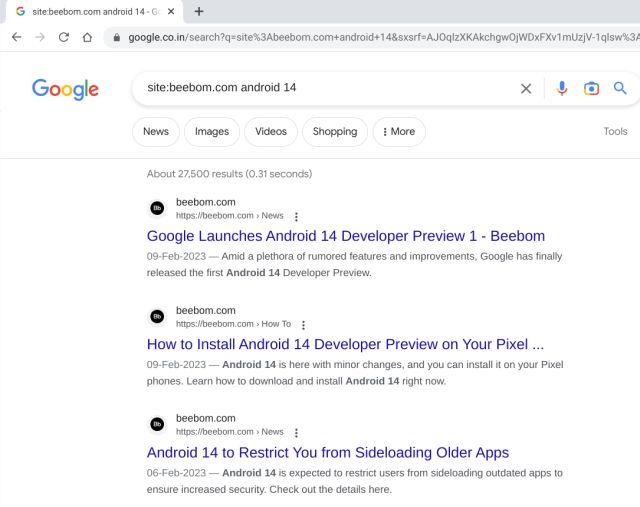Submit search with the magnifying glass icon
This screenshot has height=507, width=640.
[x=620, y=88]
